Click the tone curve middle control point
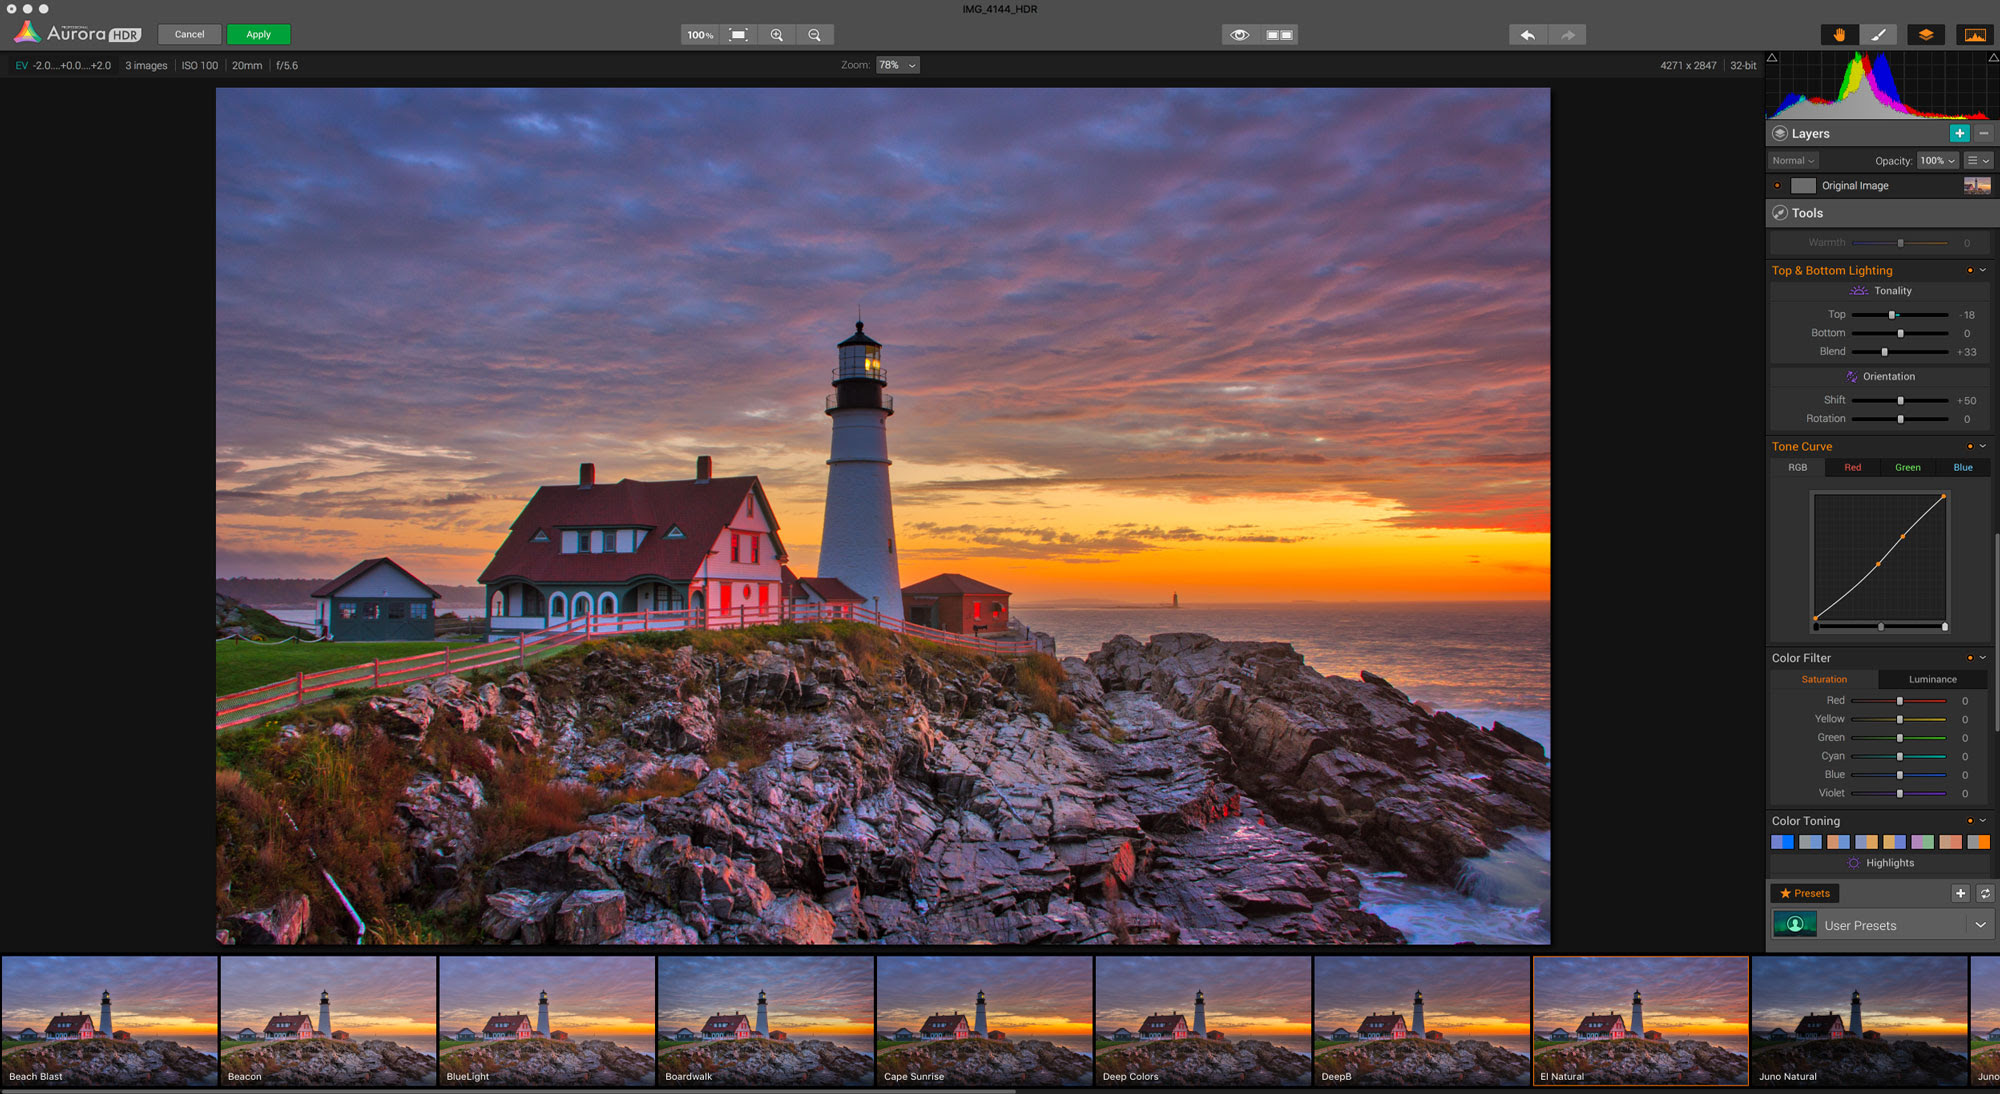Screen dimensions: 2000x1094 point(1878,564)
